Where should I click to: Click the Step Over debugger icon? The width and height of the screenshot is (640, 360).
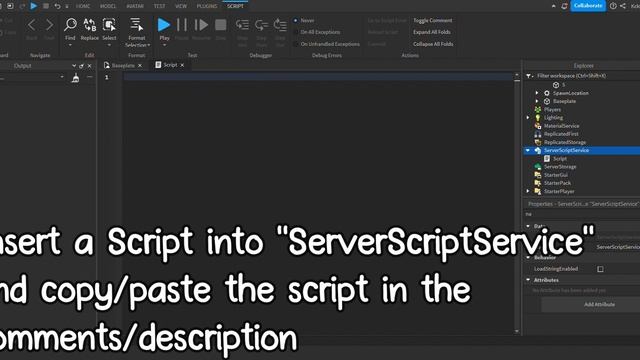pyautogui.click(x=261, y=25)
